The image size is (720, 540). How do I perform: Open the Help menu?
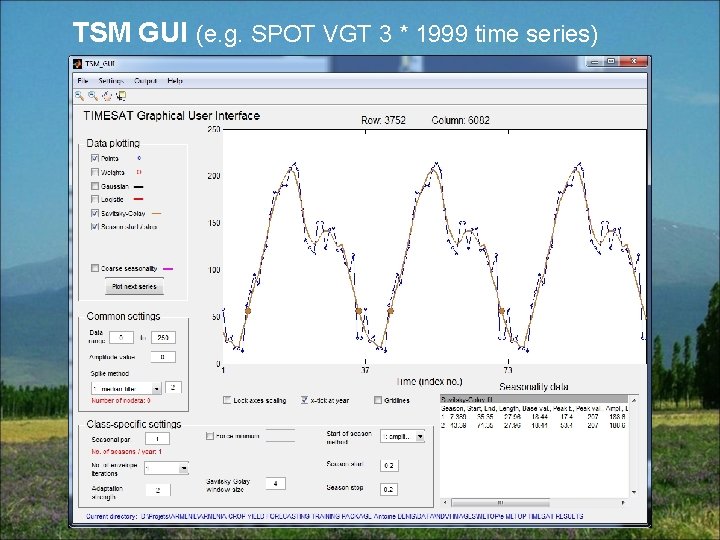click(175, 81)
